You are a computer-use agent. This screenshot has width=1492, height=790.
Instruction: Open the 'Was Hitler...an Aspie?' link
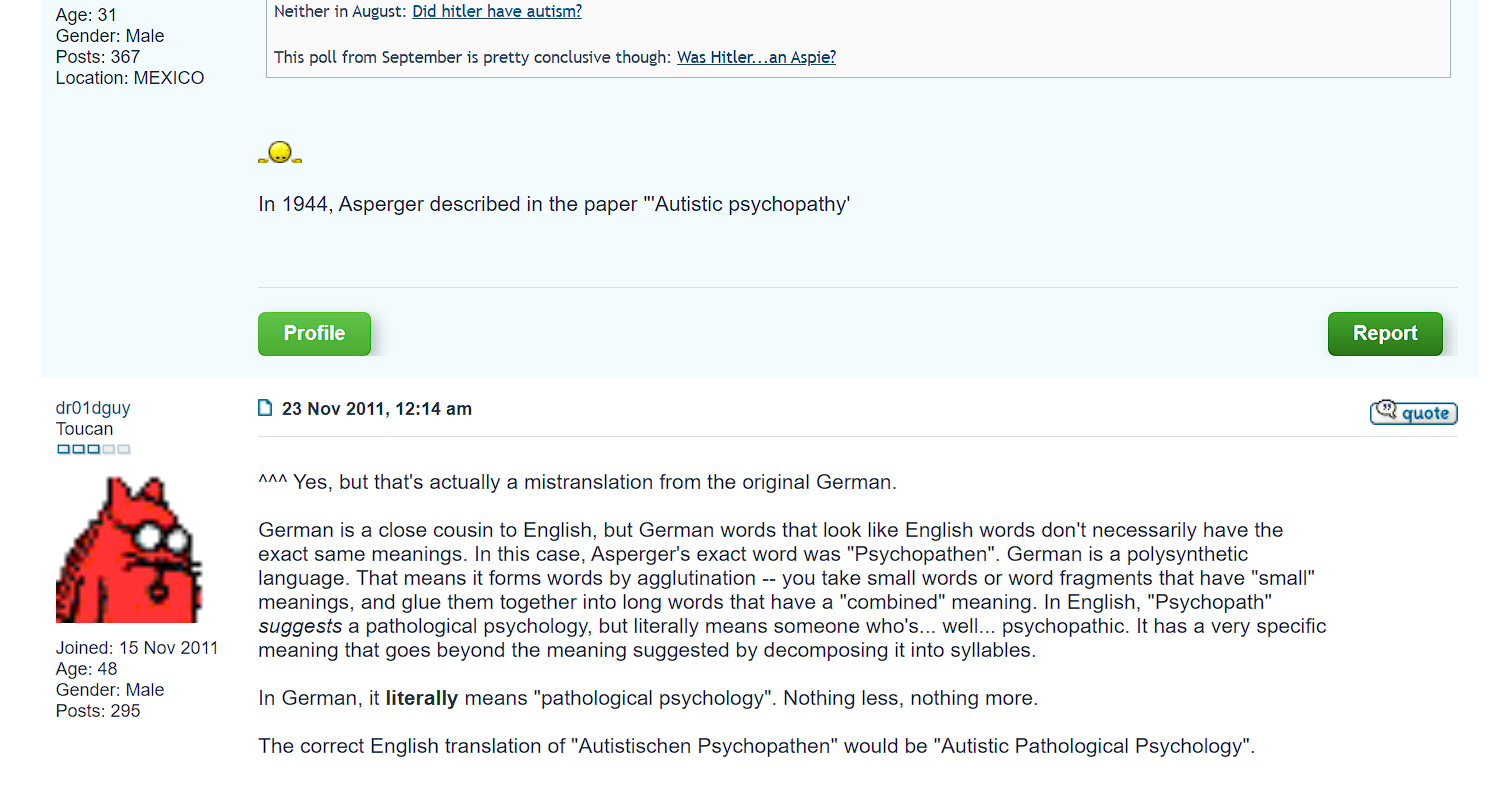point(756,57)
